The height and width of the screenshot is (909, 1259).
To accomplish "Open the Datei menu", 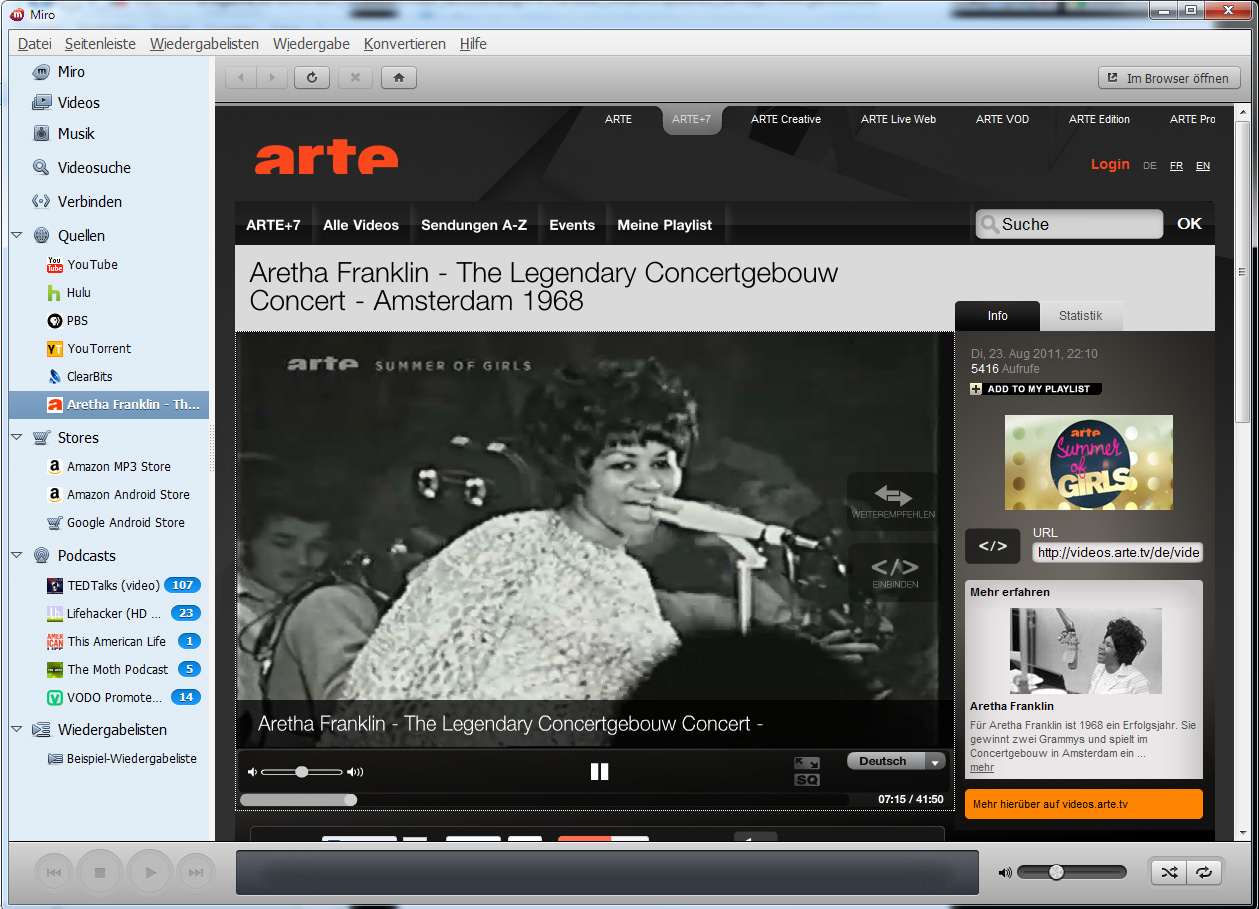I will pyautogui.click(x=35, y=44).
